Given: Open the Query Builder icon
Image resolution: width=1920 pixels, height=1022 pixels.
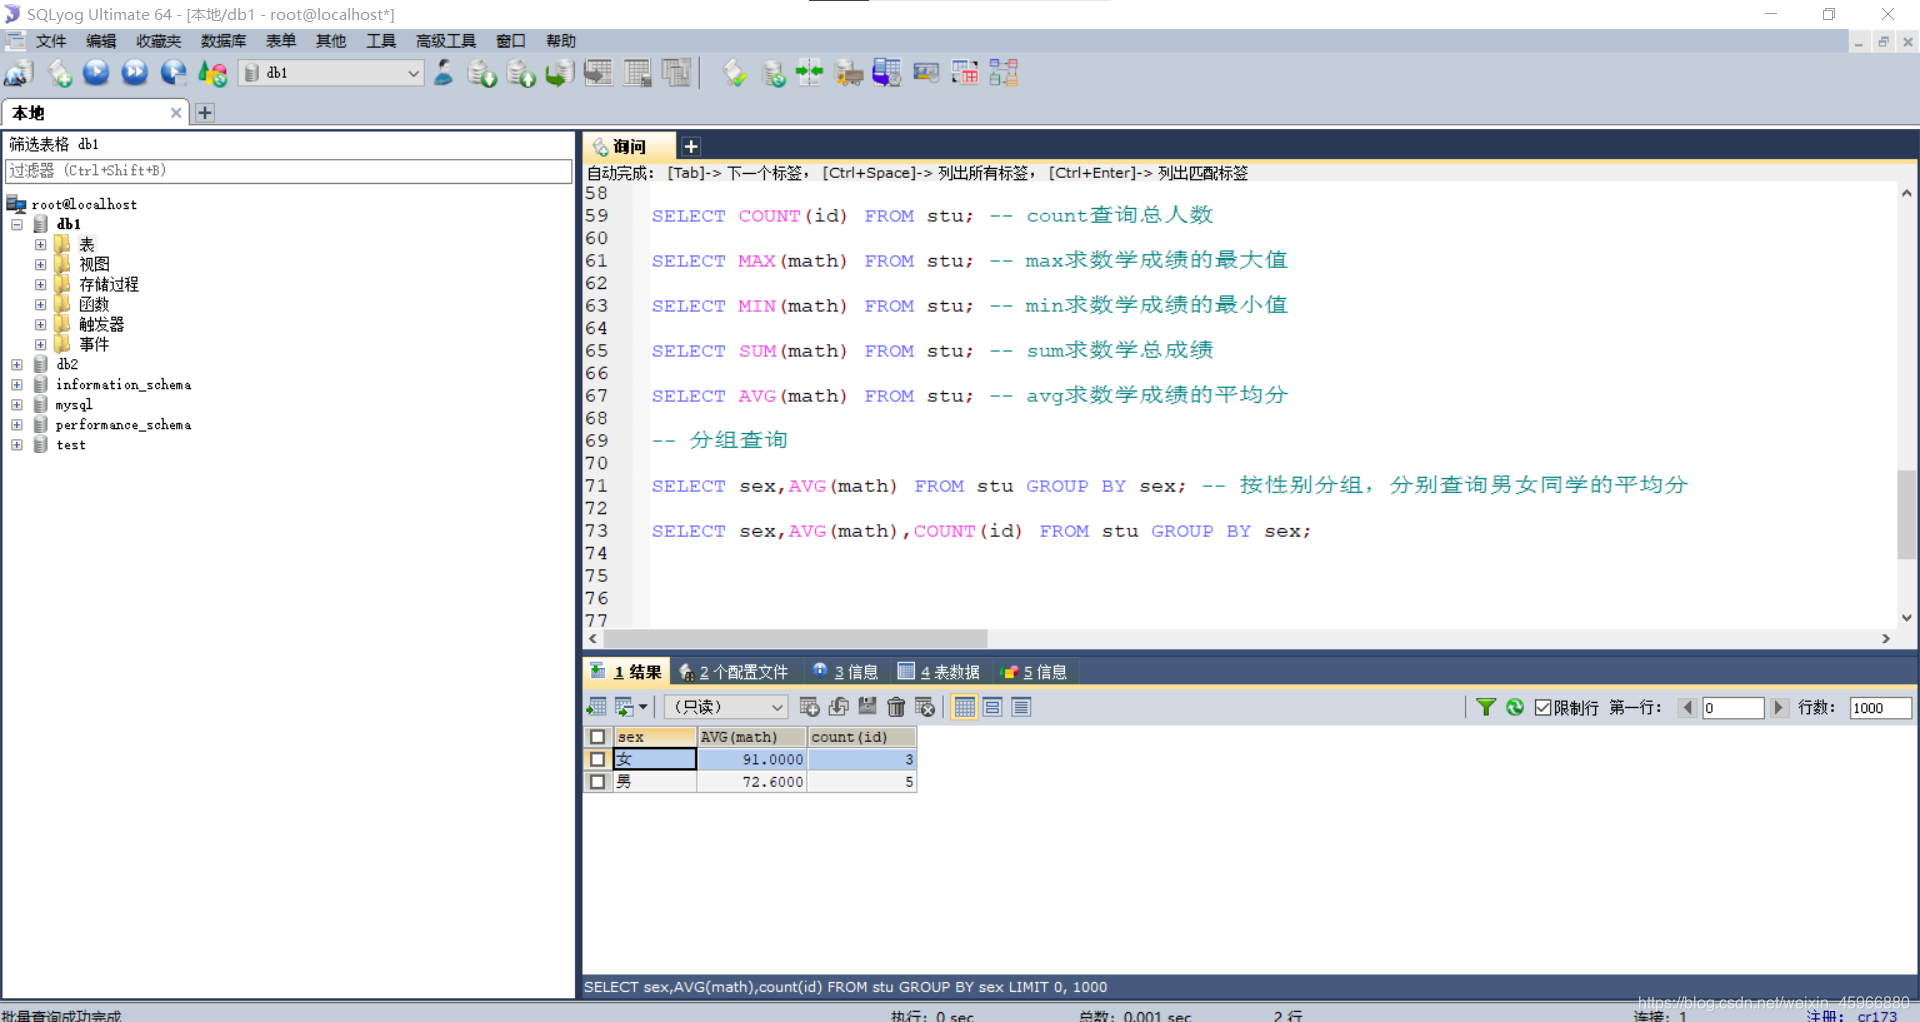Looking at the screenshot, I should [965, 73].
